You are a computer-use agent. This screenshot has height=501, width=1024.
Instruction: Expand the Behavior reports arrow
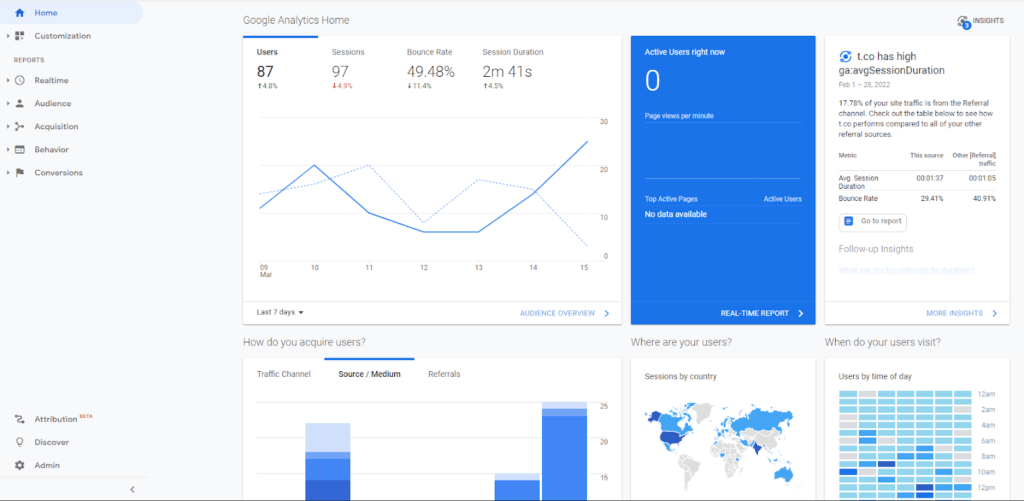[8, 150]
